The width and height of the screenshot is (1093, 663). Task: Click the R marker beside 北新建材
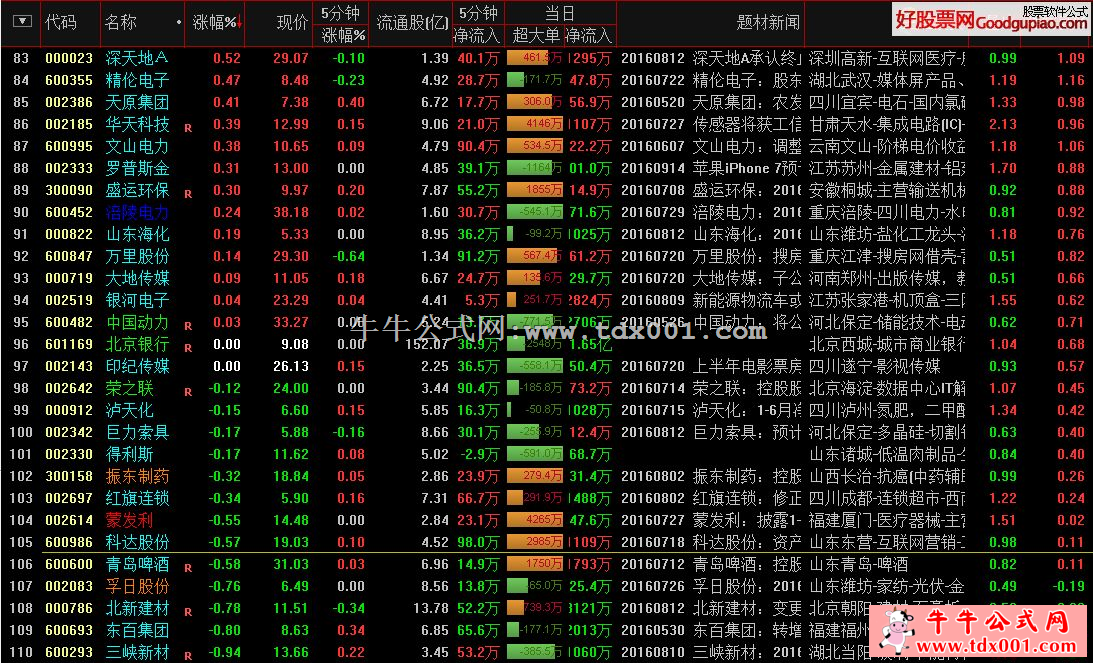click(188, 612)
